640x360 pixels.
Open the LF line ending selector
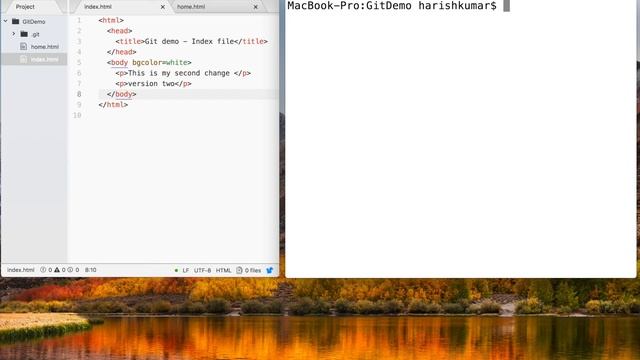186,270
